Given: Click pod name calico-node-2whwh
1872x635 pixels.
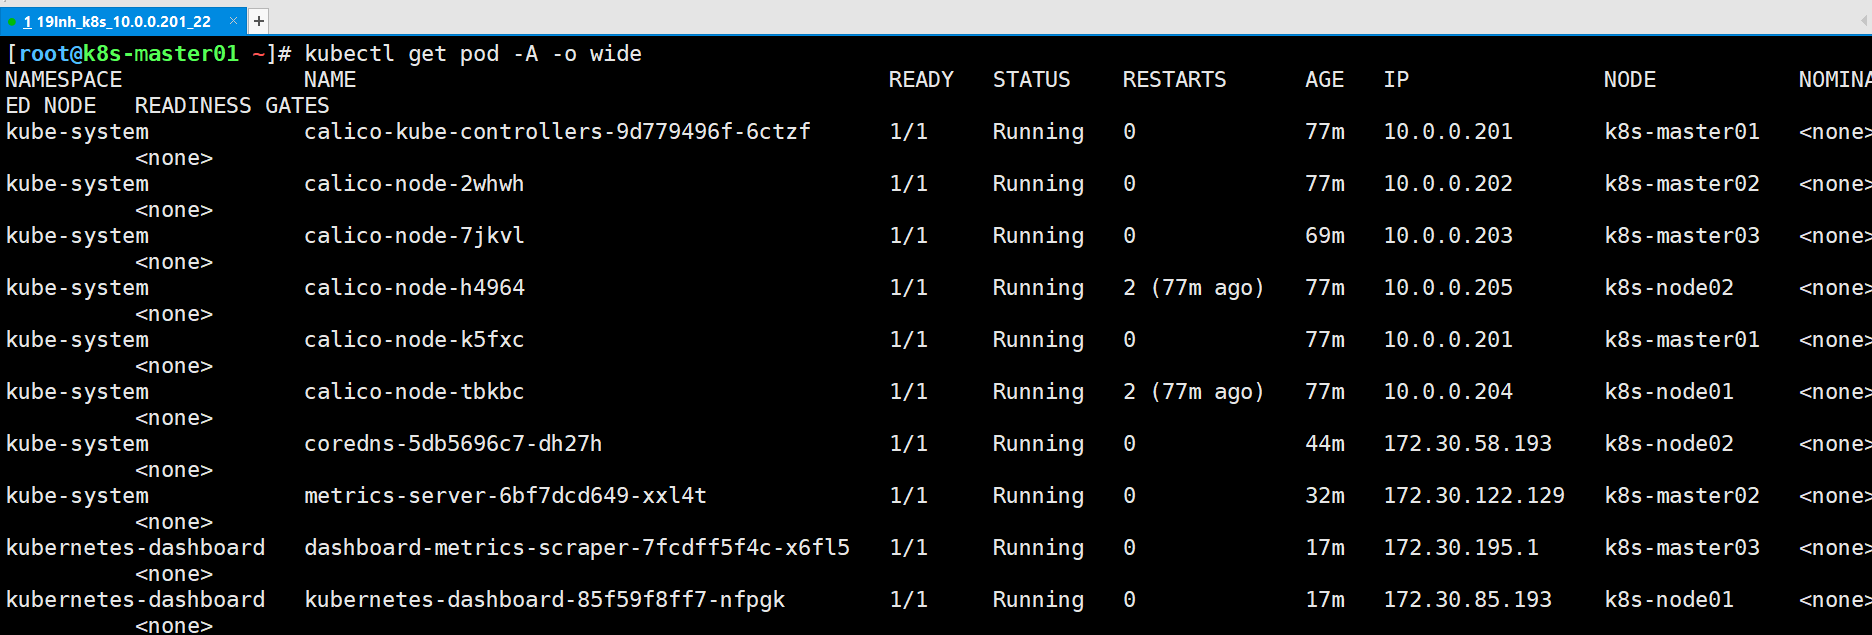Looking at the screenshot, I should point(414,184).
